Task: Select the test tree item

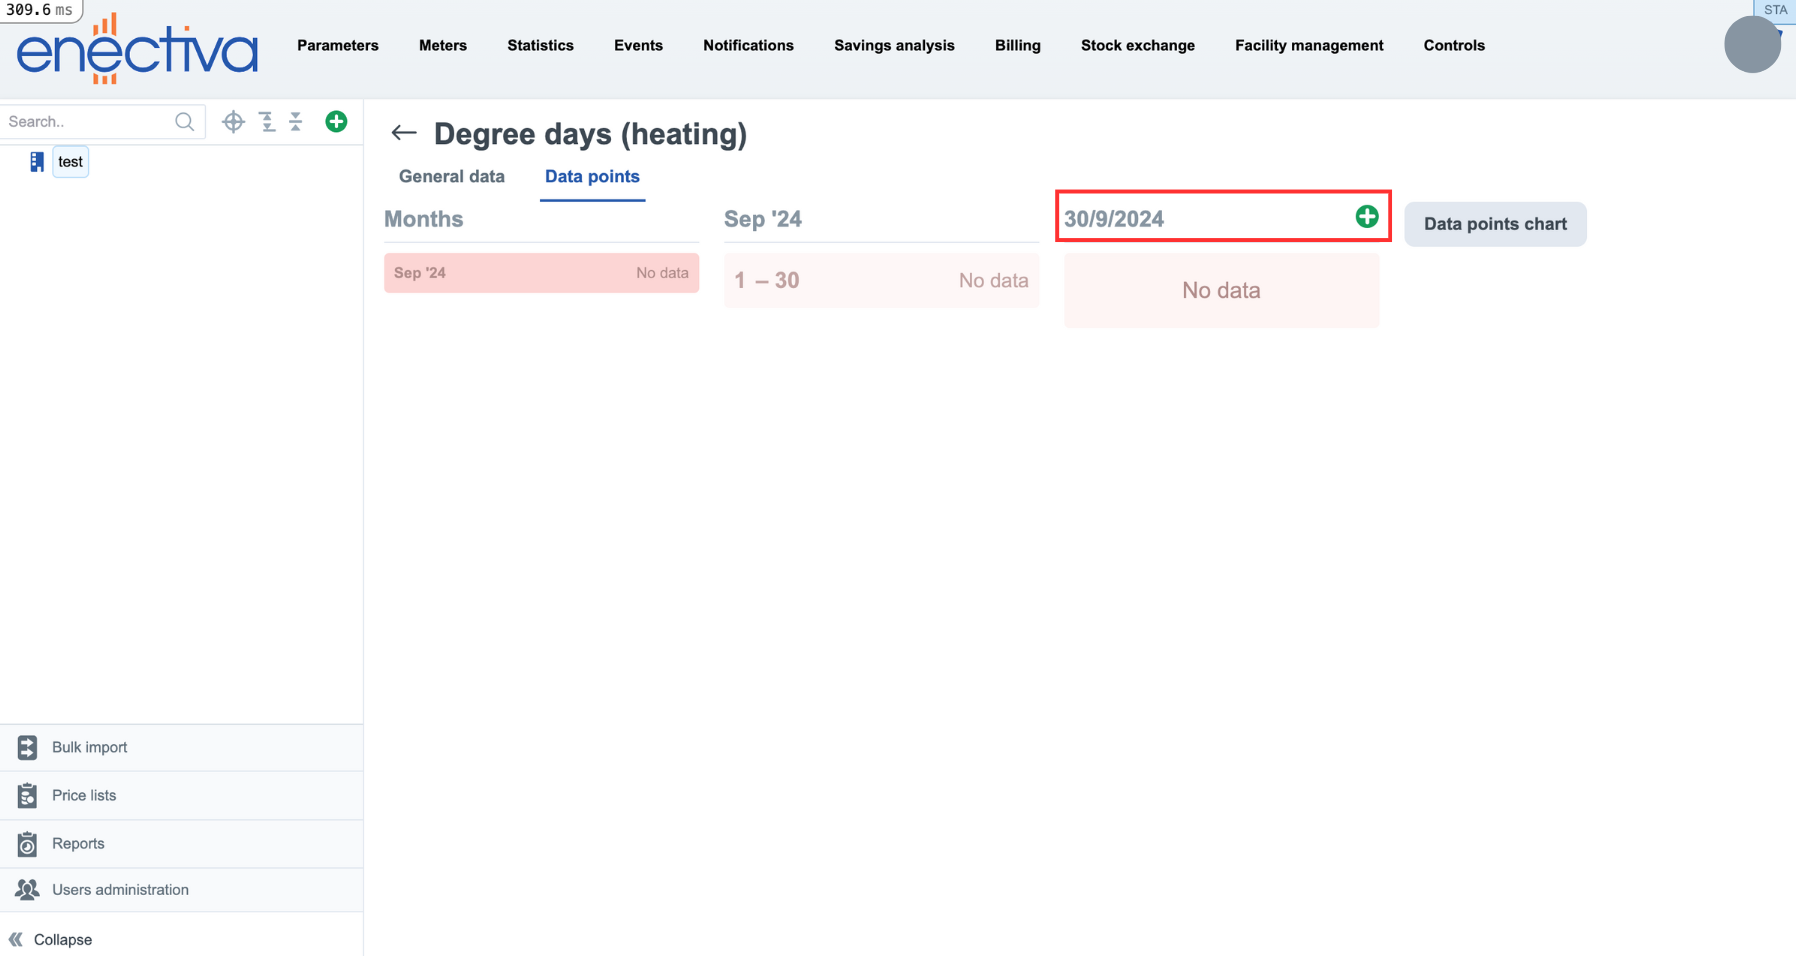Action: pyautogui.click(x=70, y=162)
